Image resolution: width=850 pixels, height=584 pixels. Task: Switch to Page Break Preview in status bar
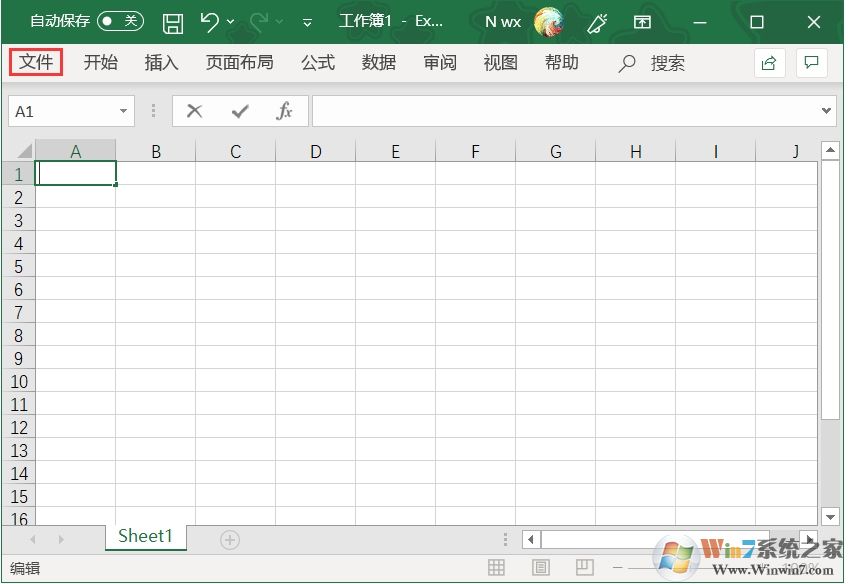(x=584, y=567)
